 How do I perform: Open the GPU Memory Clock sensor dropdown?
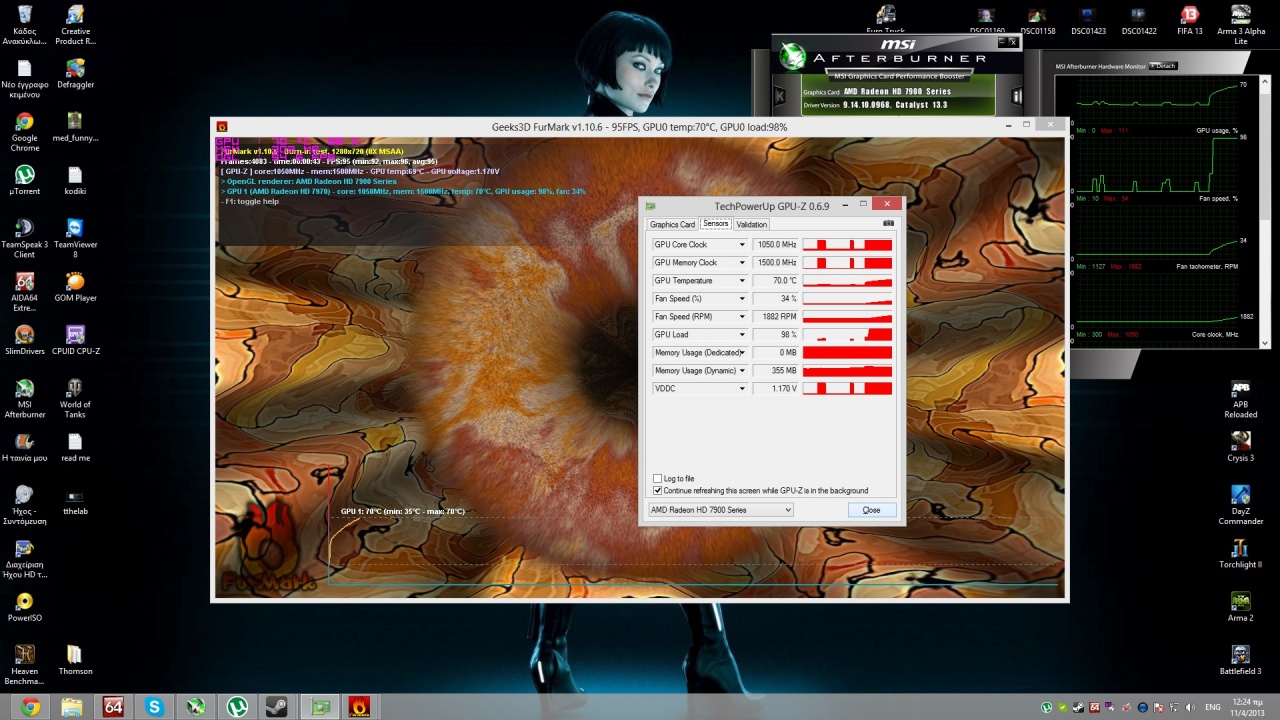coord(742,263)
